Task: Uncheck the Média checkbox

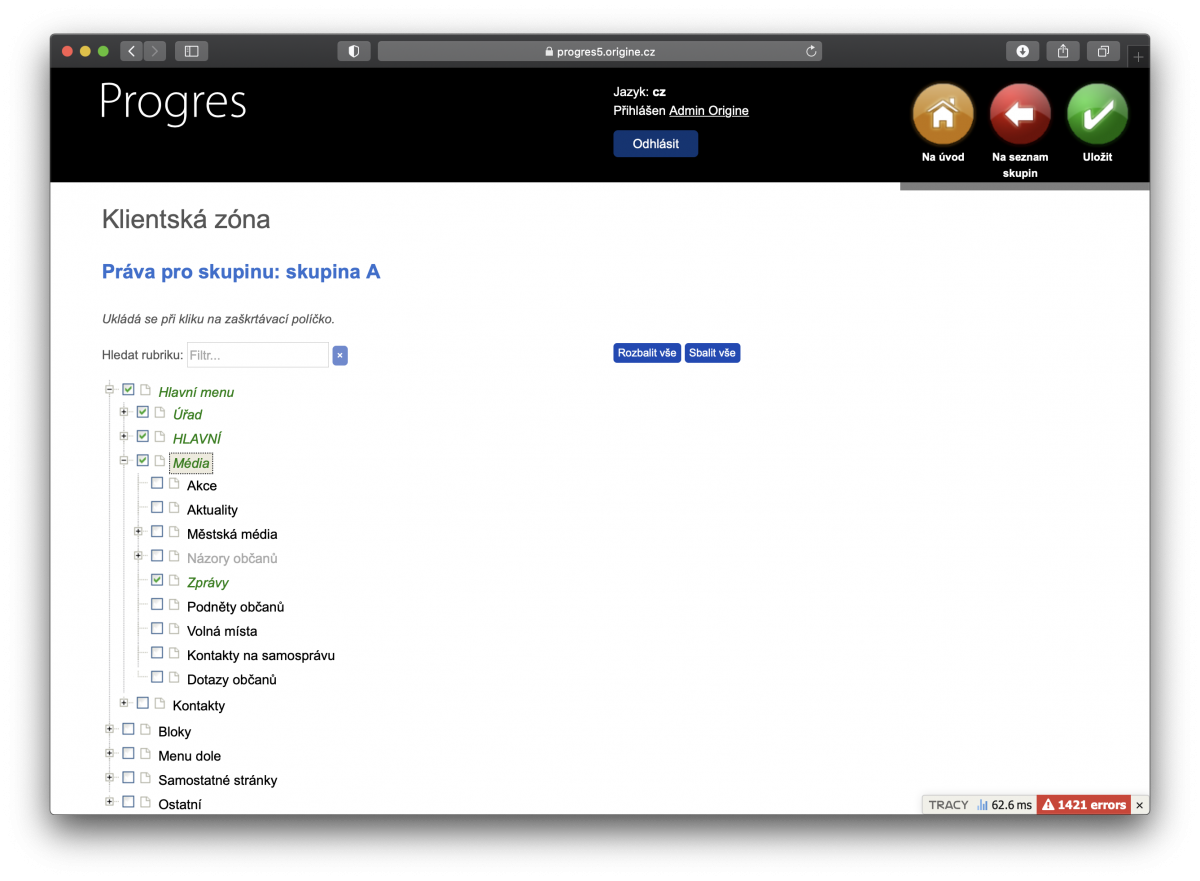Action: click(x=143, y=459)
